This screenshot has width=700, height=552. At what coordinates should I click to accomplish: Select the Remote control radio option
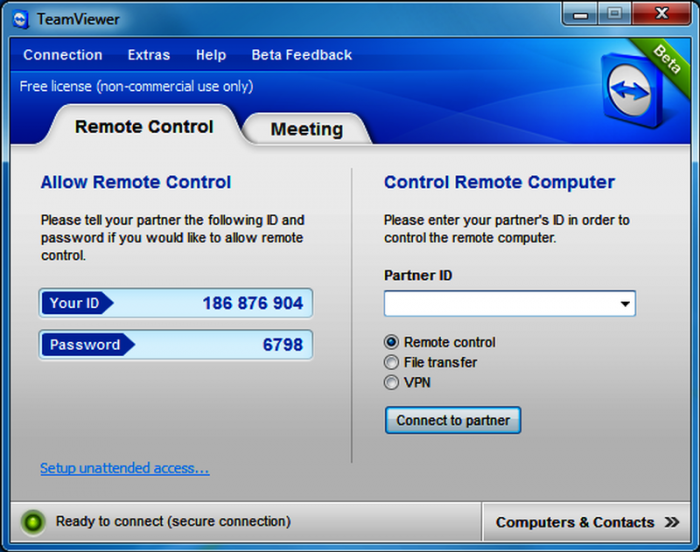(392, 342)
